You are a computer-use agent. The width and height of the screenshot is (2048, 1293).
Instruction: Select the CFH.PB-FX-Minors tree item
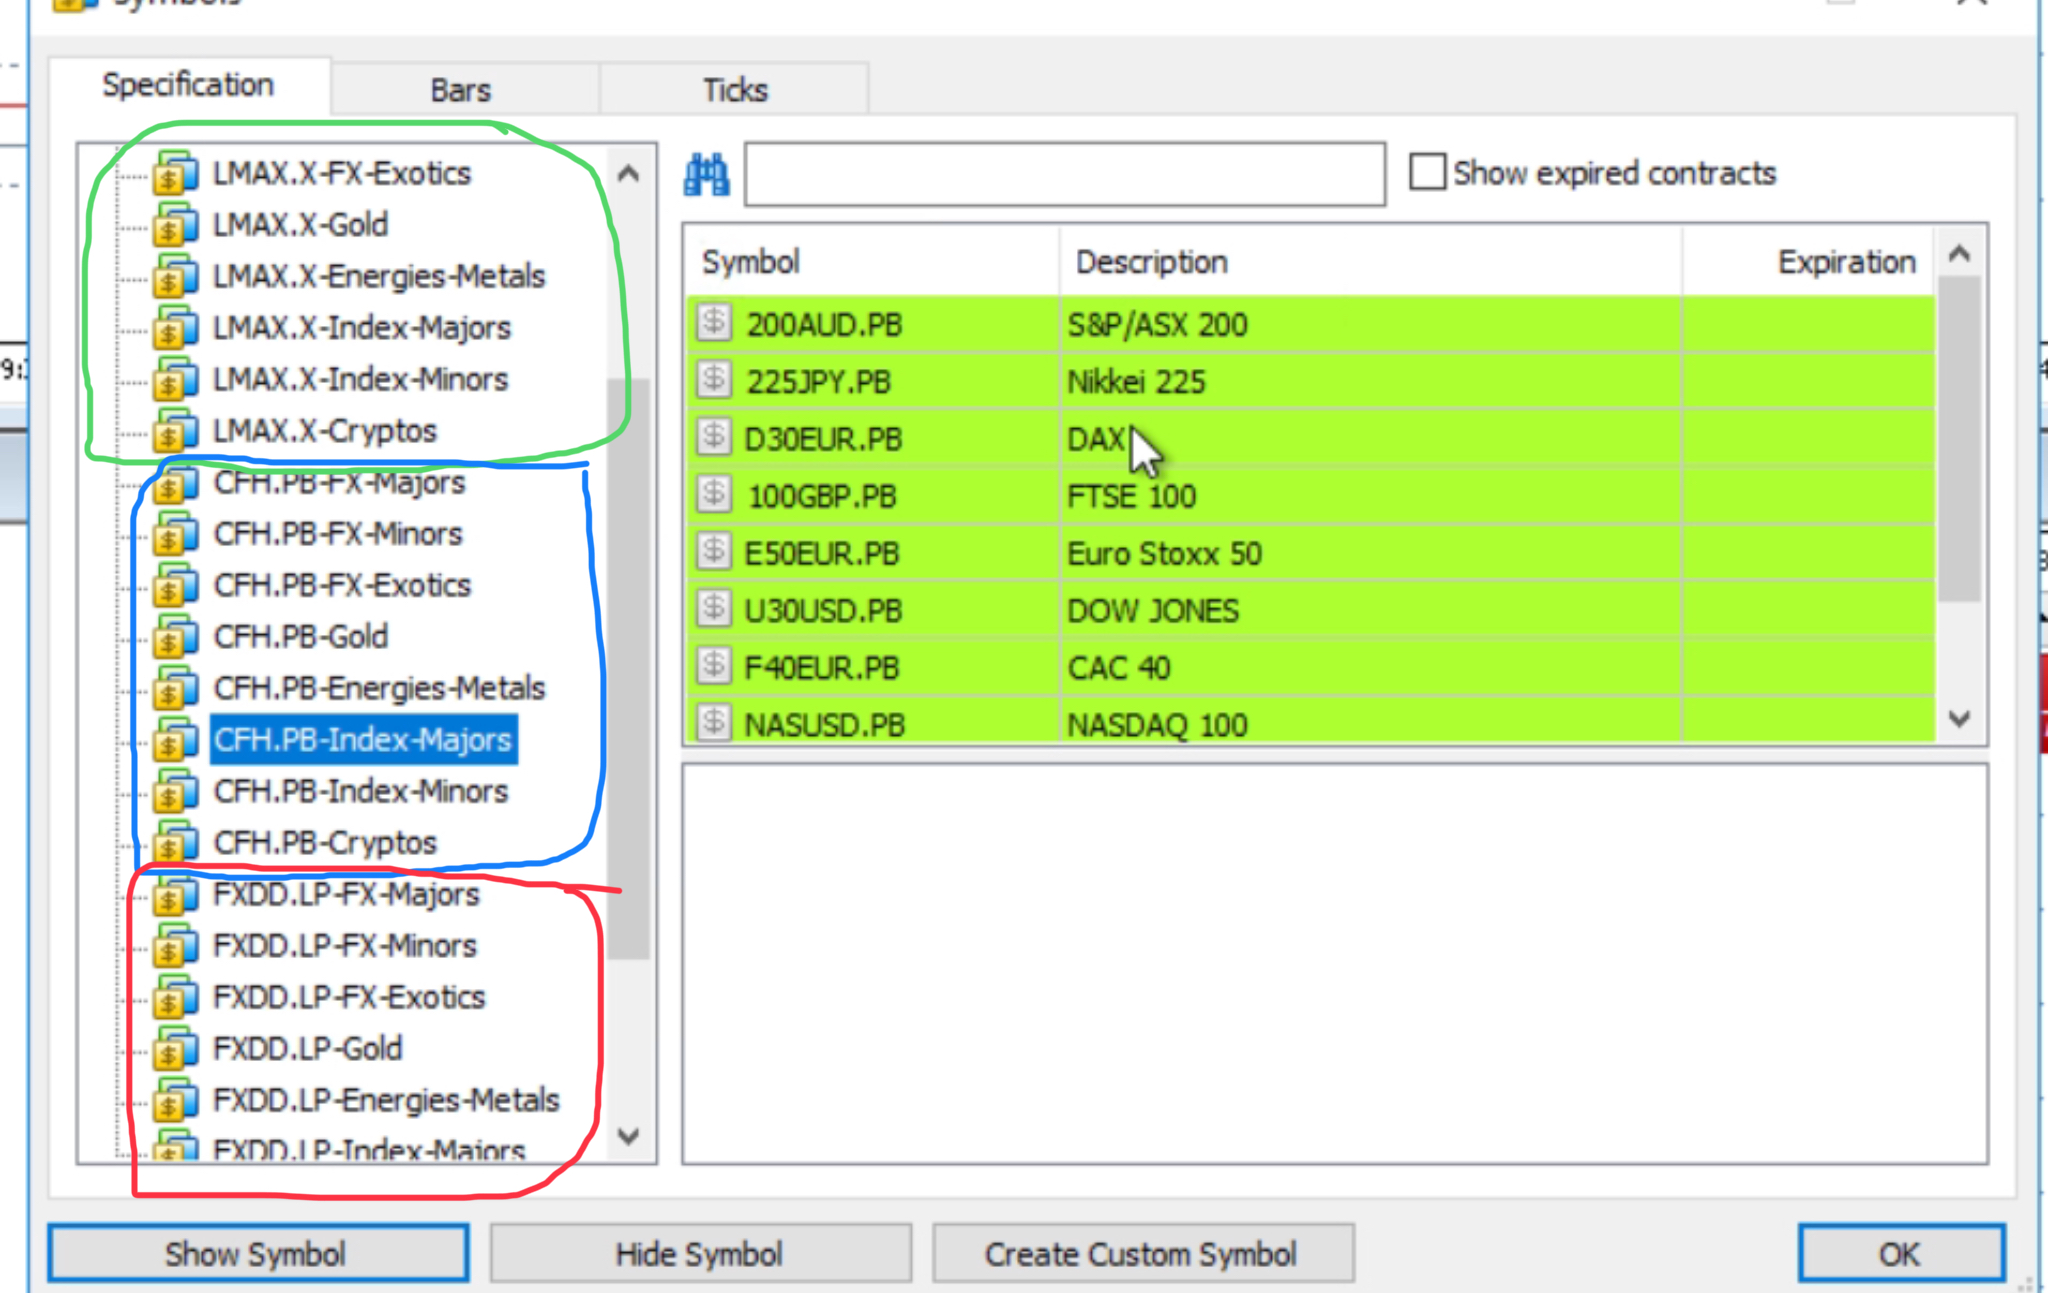click(338, 534)
